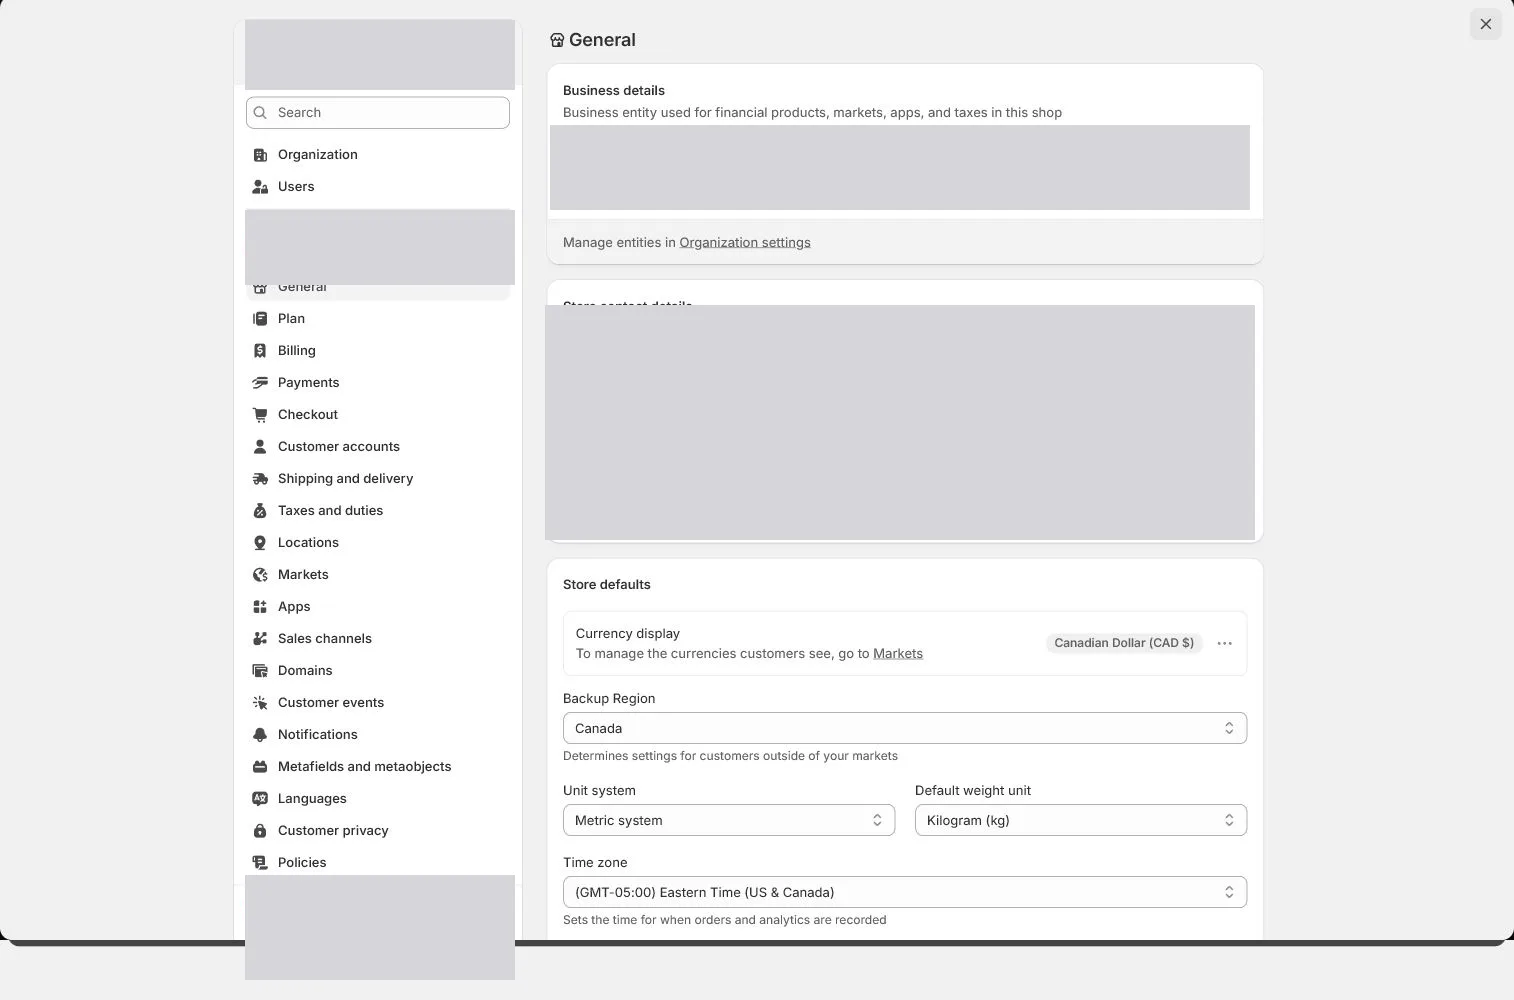Image resolution: width=1514 pixels, height=1000 pixels.
Task: Click the Customer events cursor icon
Action: pyautogui.click(x=260, y=703)
